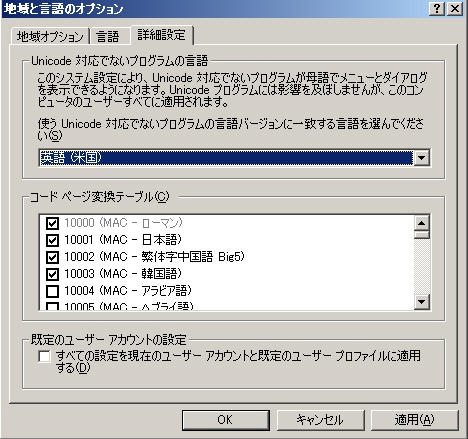
Task: Select the 10001 (MAC - 日本語) row text
Action: tap(123, 240)
